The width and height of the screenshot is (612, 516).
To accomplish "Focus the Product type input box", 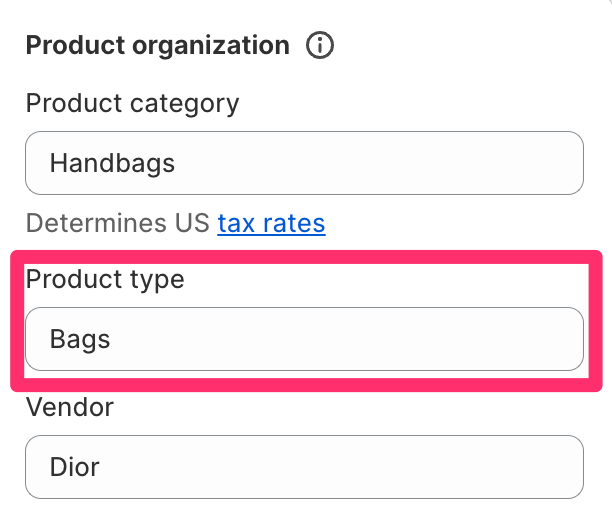I will point(304,339).
